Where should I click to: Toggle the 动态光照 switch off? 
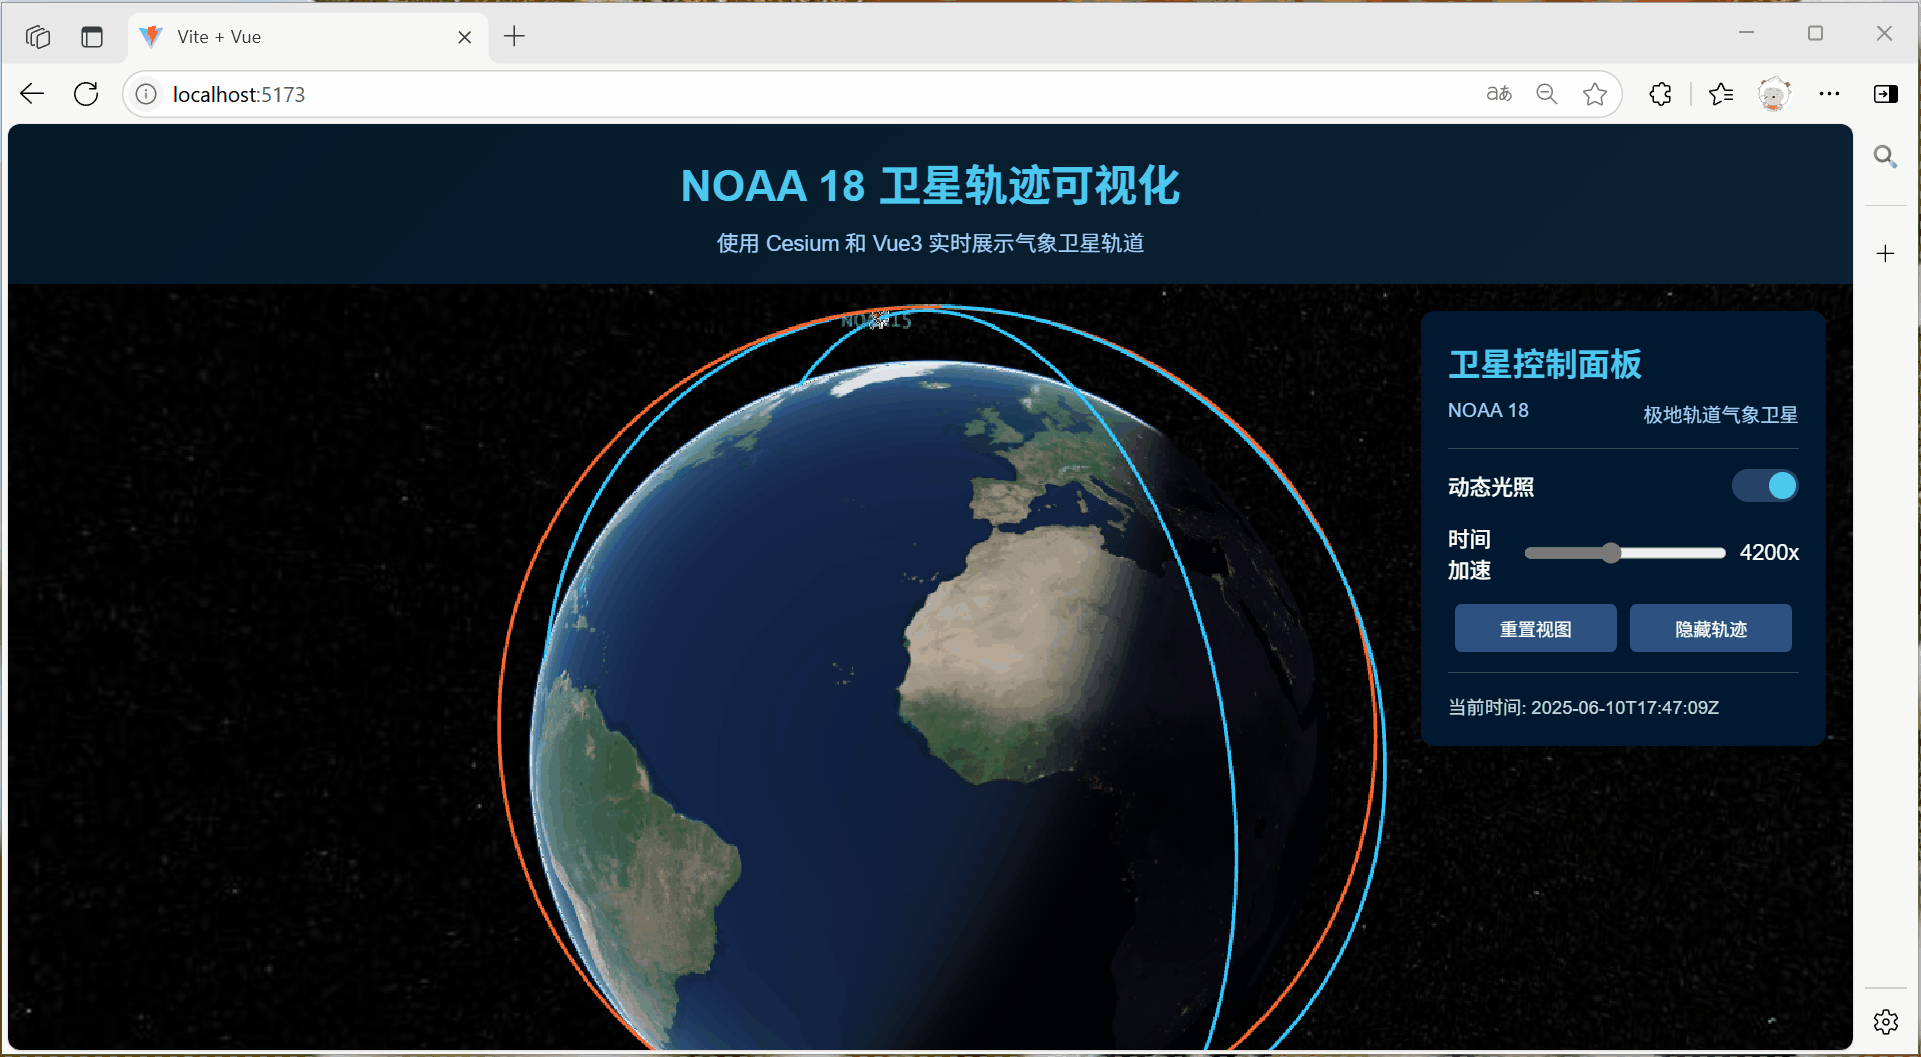[1765, 486]
